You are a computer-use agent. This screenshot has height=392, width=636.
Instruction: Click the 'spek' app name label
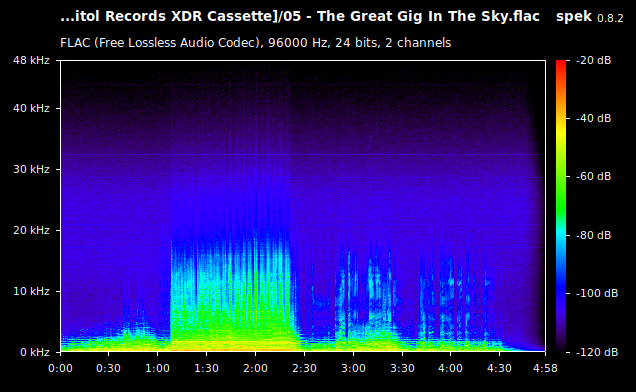point(574,17)
